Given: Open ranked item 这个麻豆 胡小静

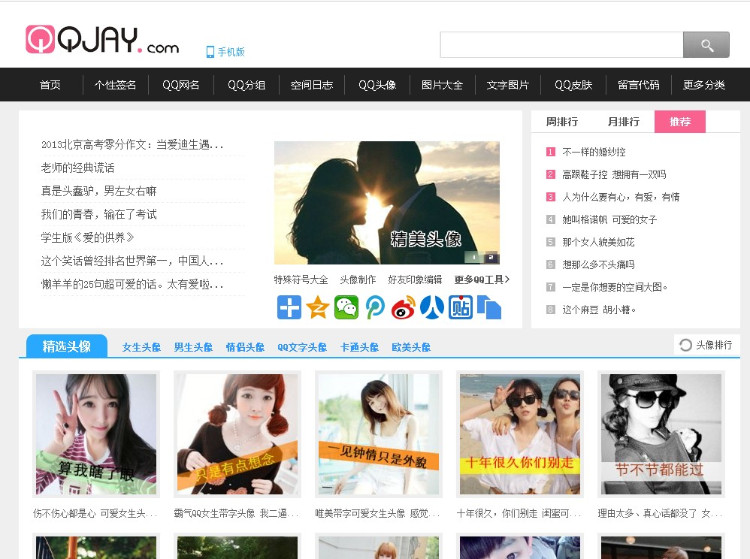Looking at the screenshot, I should (x=599, y=310).
